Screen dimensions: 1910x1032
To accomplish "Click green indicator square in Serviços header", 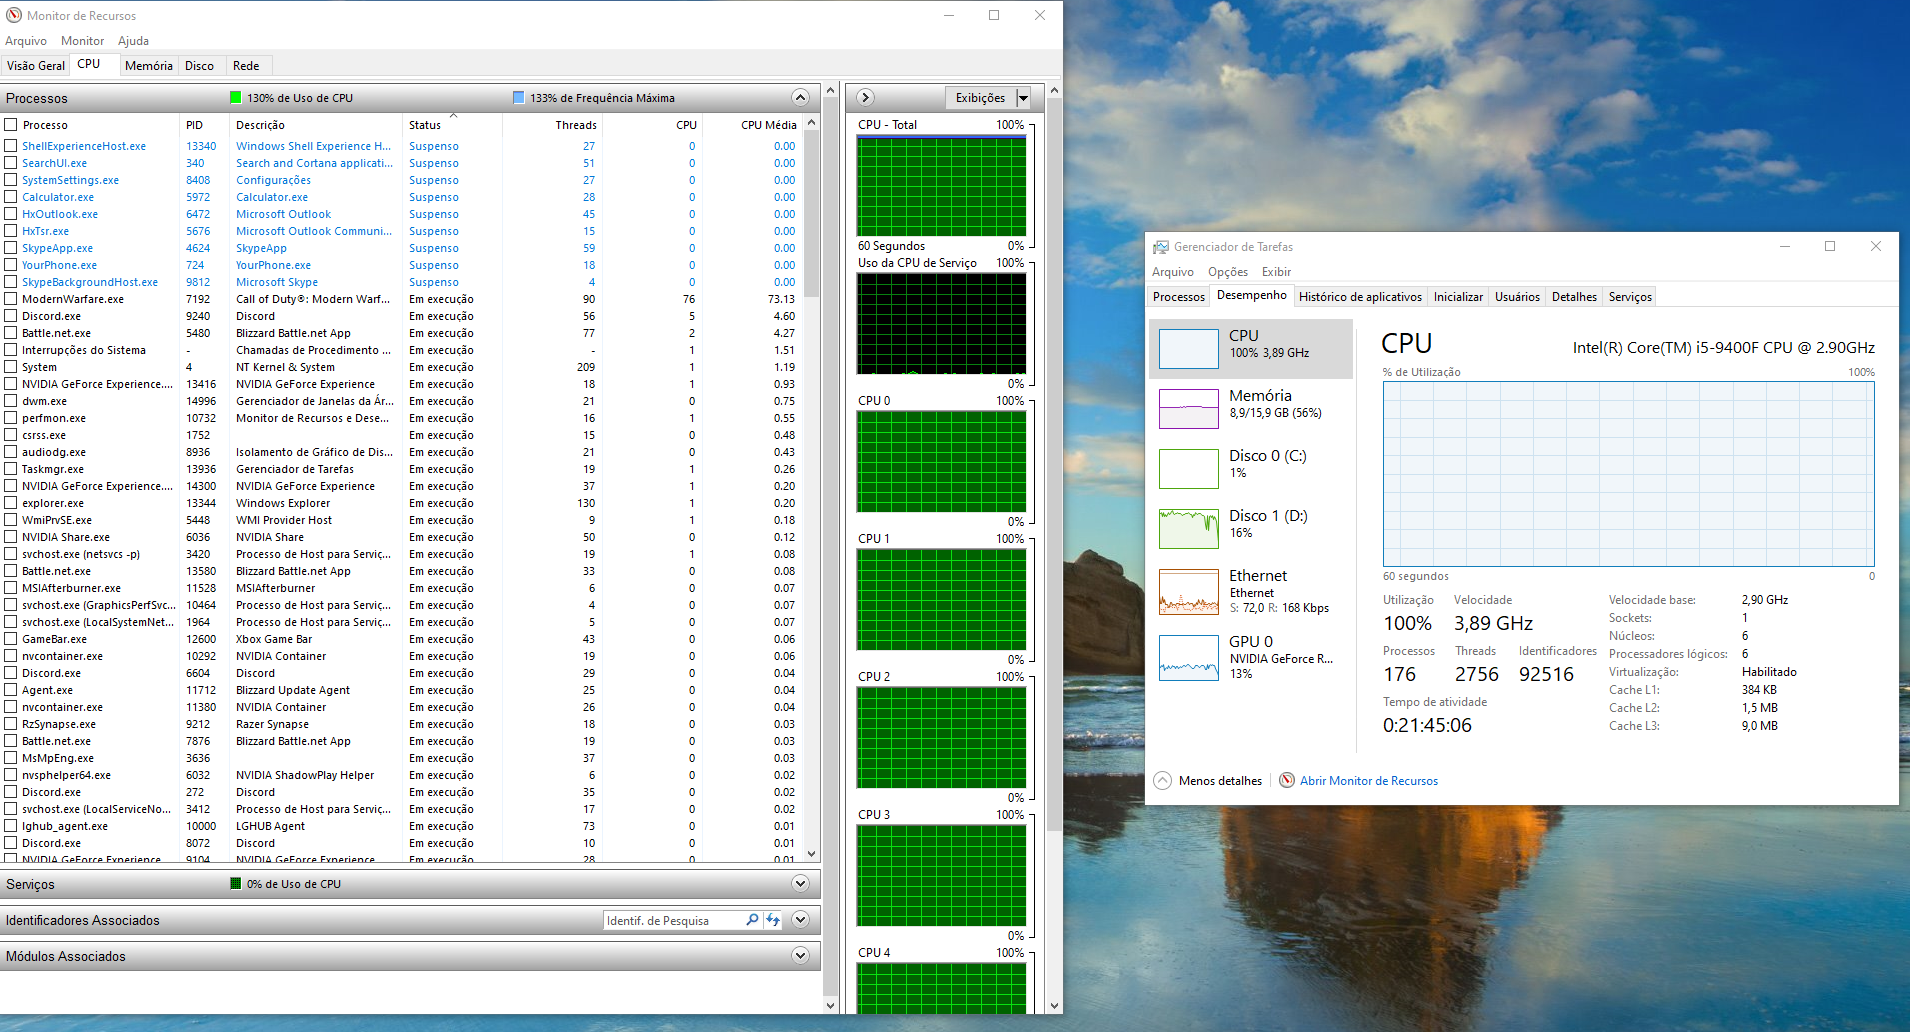I will point(236,884).
